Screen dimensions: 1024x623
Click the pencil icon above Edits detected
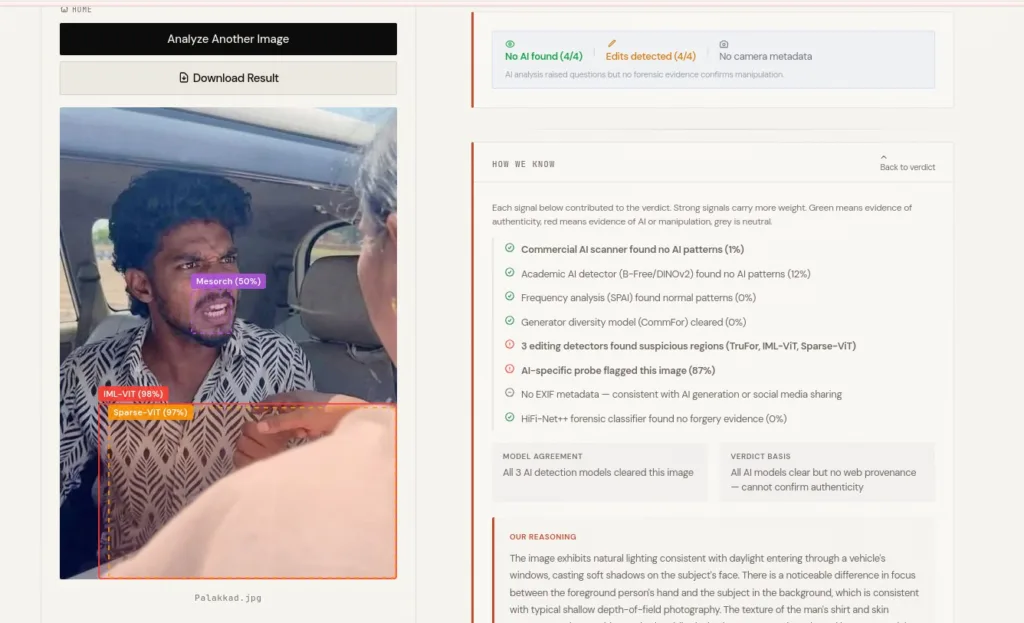point(612,44)
